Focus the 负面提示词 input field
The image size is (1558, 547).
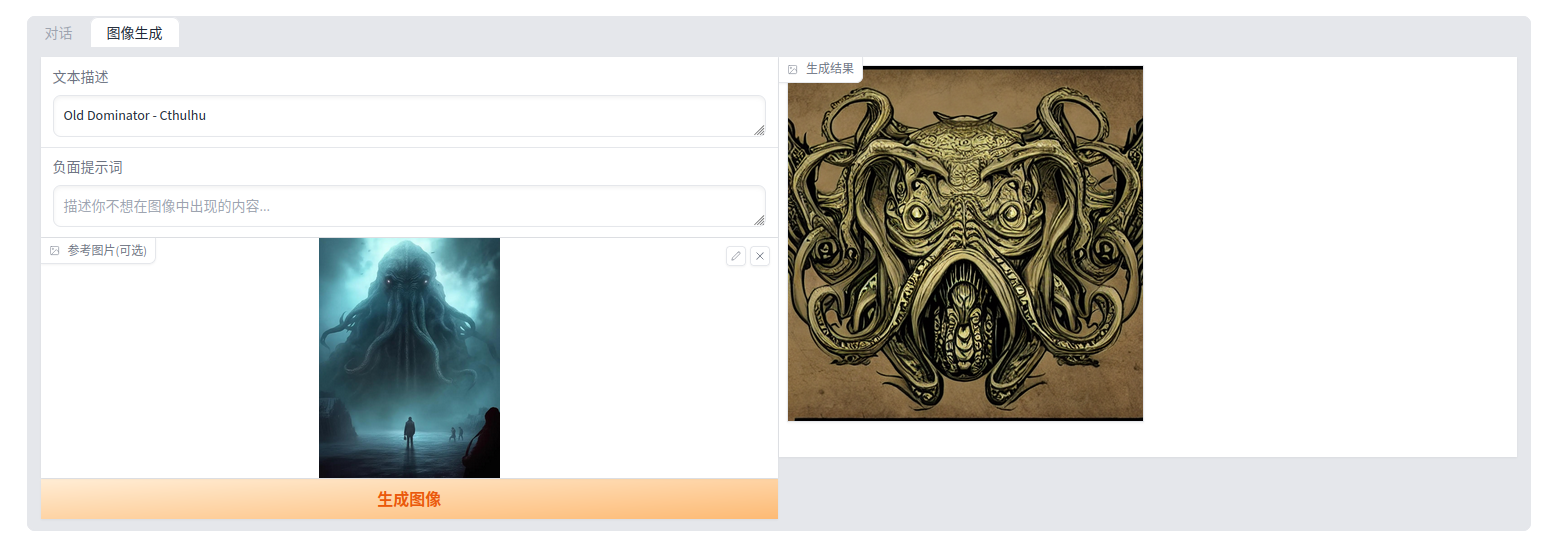(x=409, y=206)
